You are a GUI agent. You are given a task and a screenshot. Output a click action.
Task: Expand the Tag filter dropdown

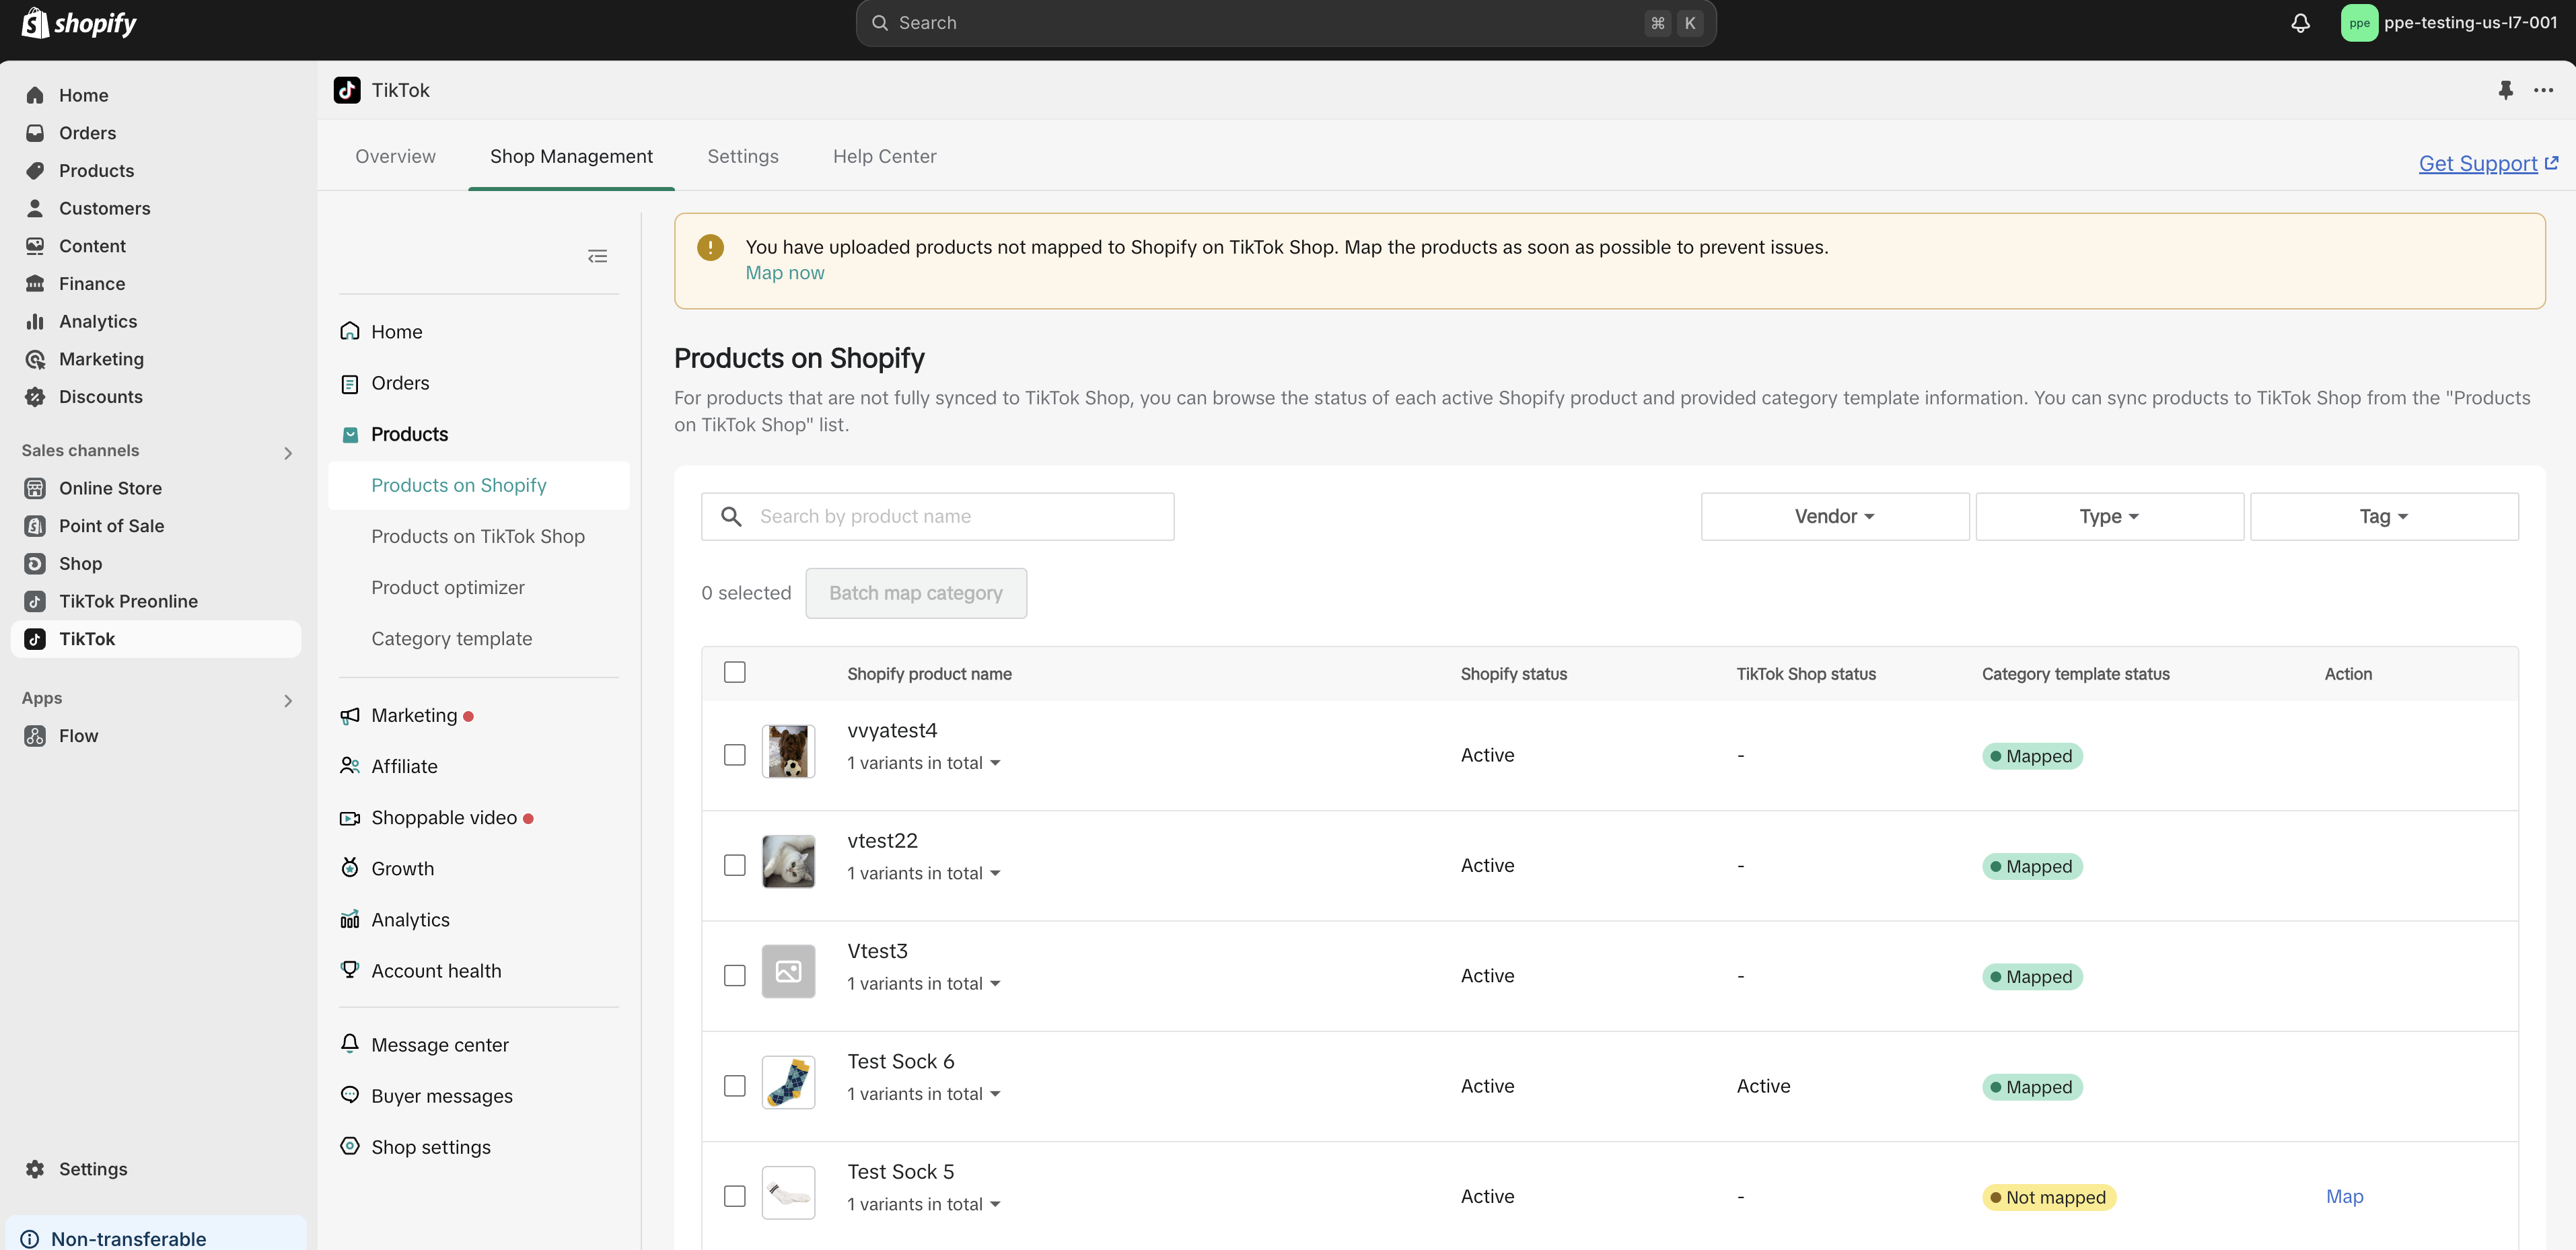click(x=2383, y=516)
